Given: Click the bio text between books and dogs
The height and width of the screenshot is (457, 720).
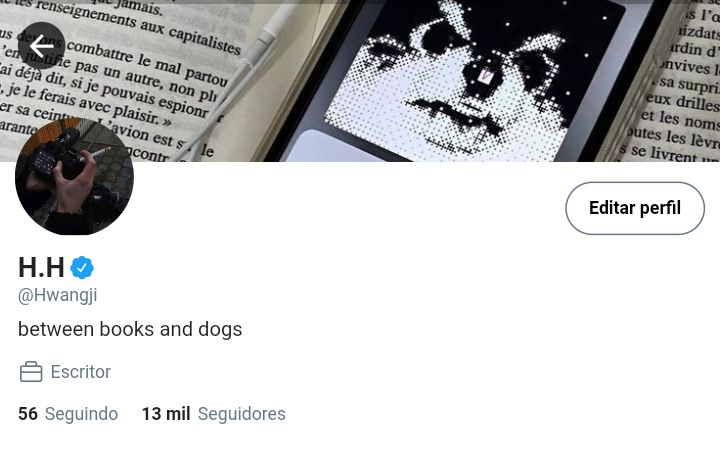Looking at the screenshot, I should pyautogui.click(x=130, y=329).
